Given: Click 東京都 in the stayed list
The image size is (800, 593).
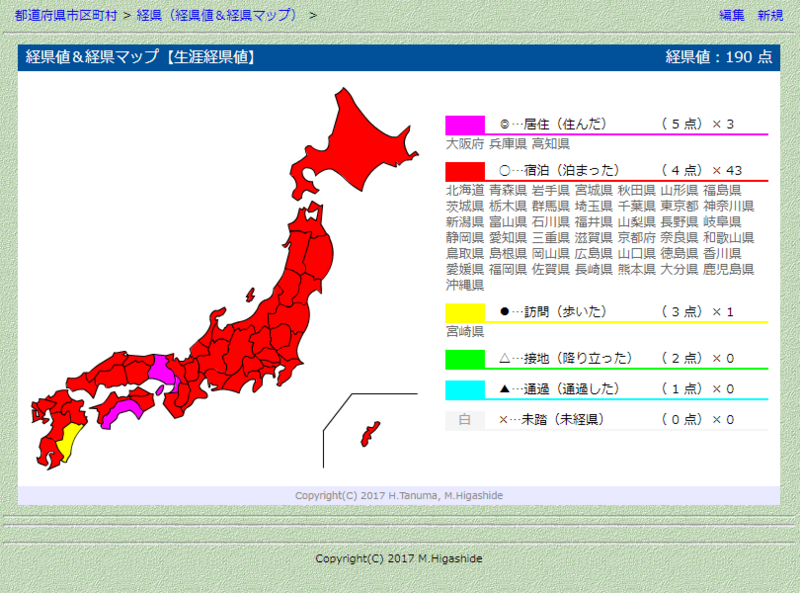Looking at the screenshot, I should pos(679,206).
